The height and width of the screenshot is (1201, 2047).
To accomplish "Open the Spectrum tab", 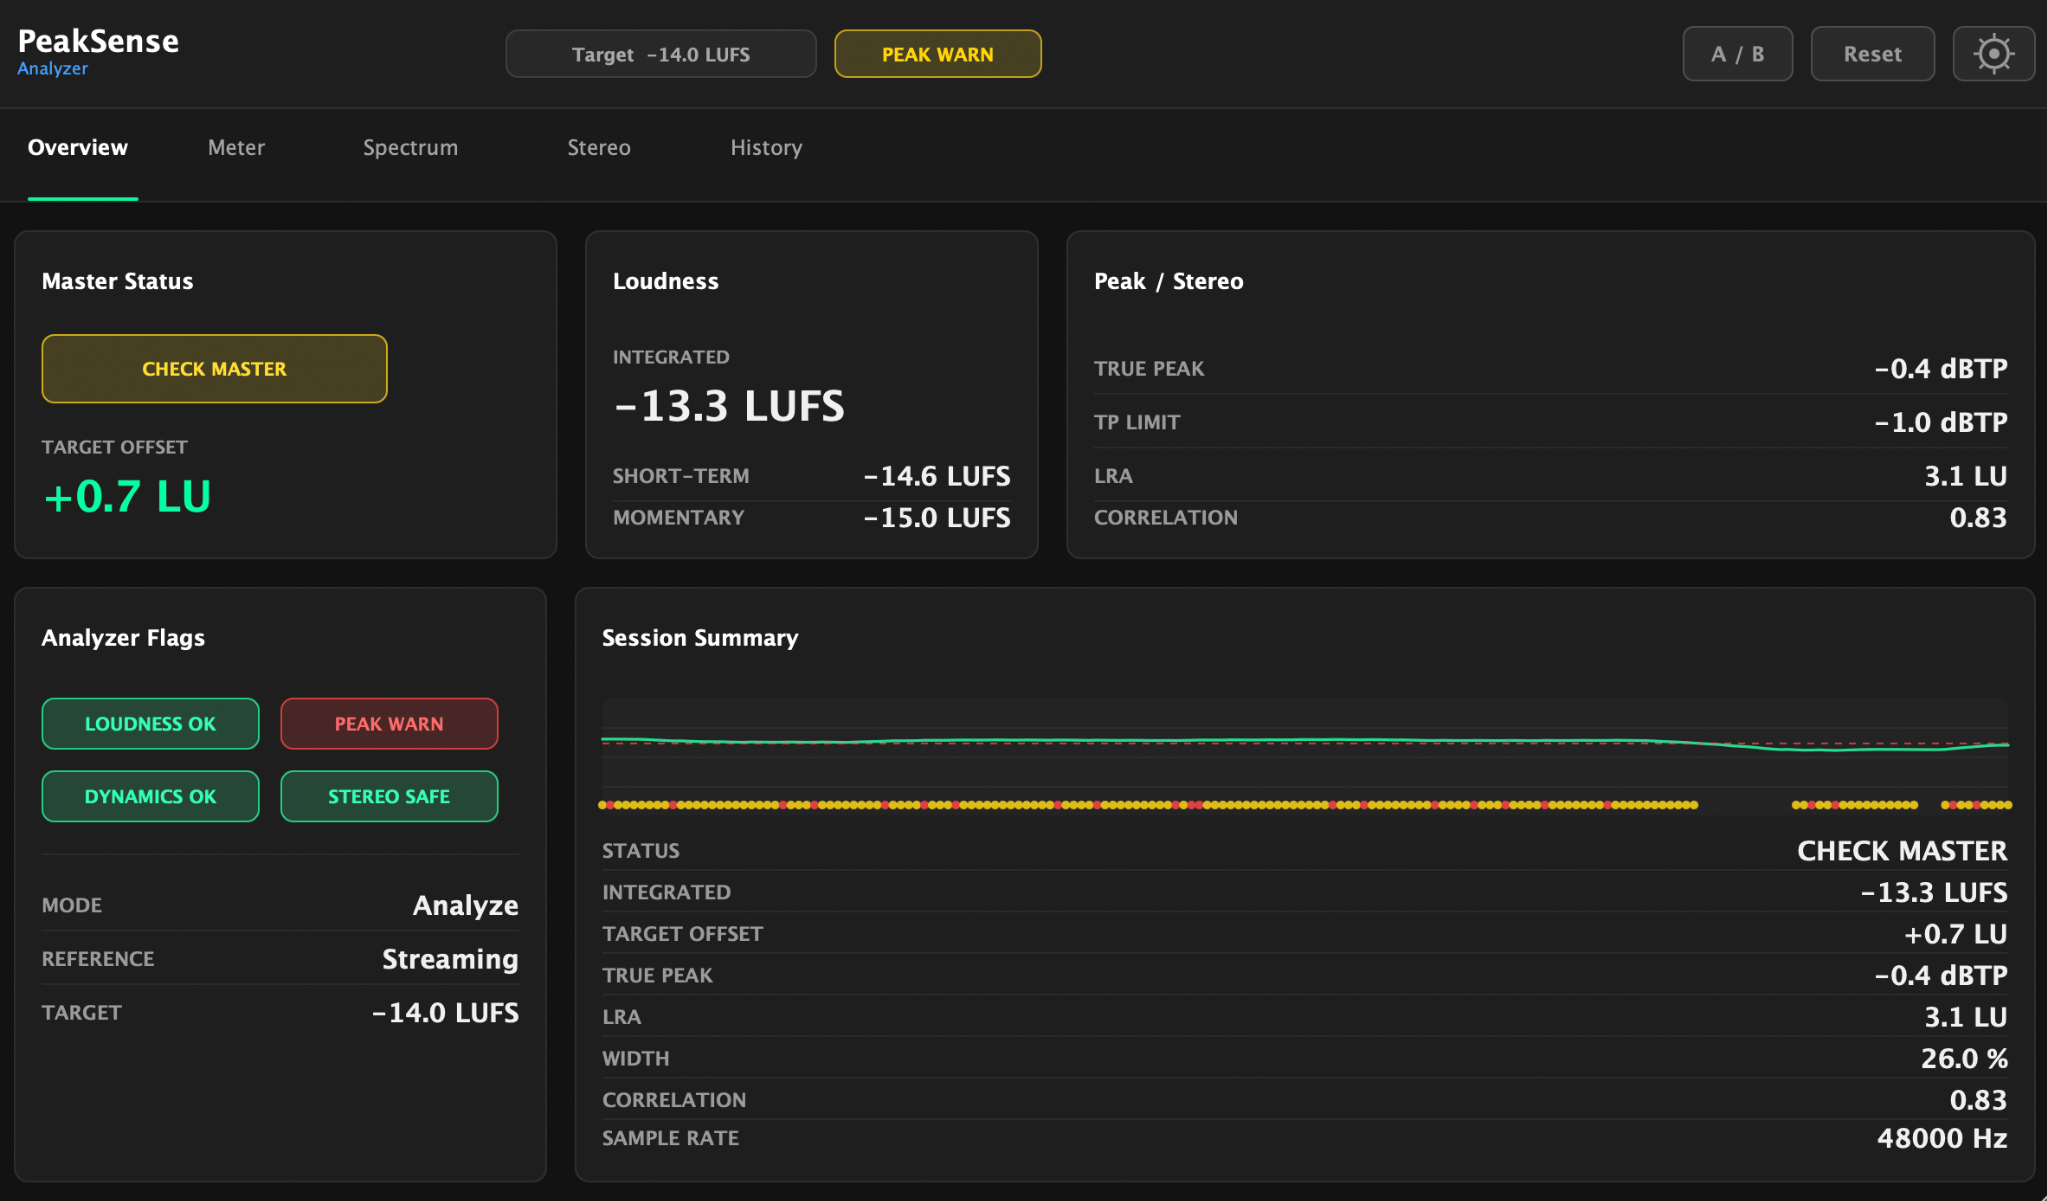I will pos(410,147).
